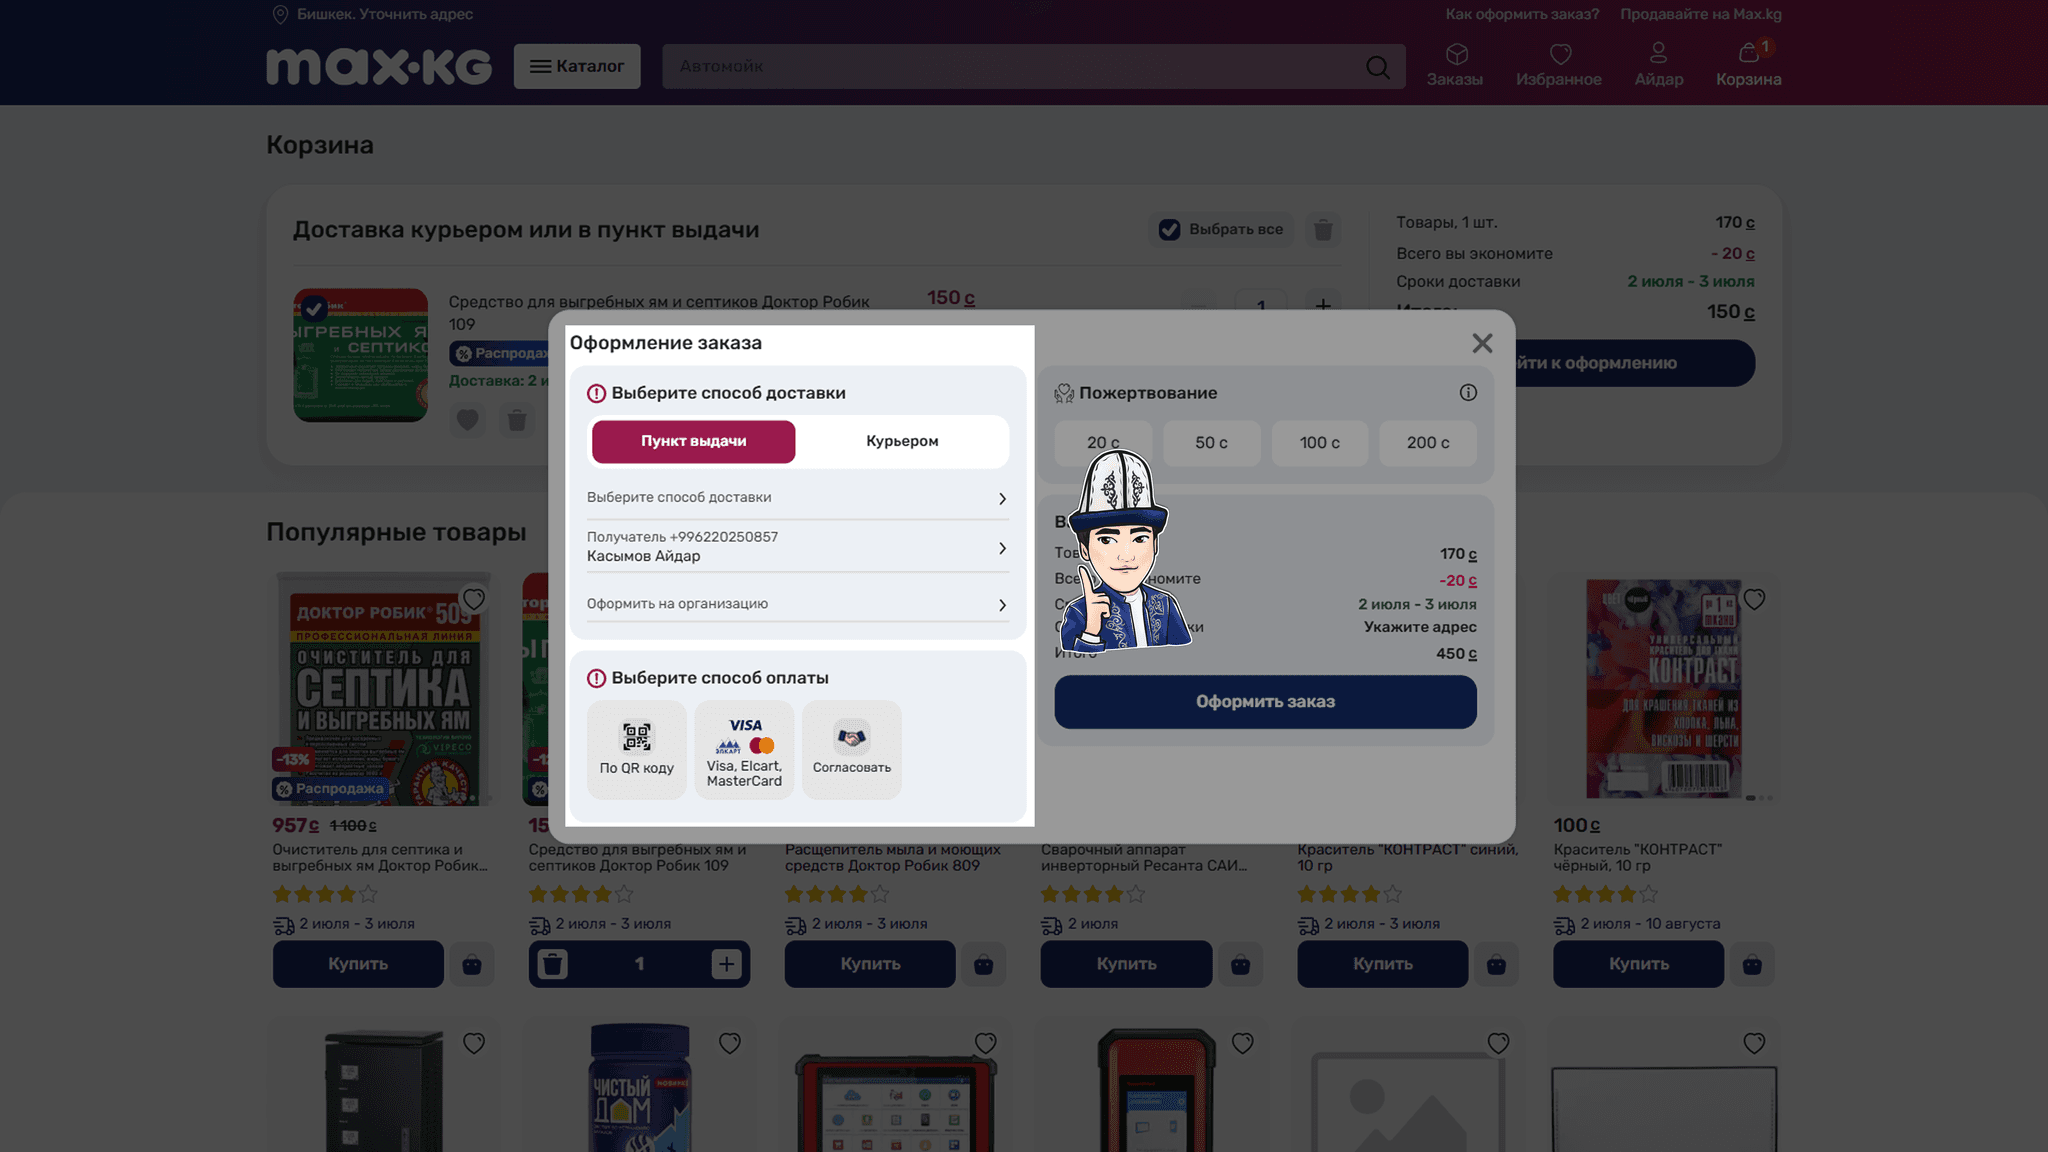This screenshot has width=2048, height=1152.
Task: Switch delivery method to Курьером
Action: tap(902, 441)
